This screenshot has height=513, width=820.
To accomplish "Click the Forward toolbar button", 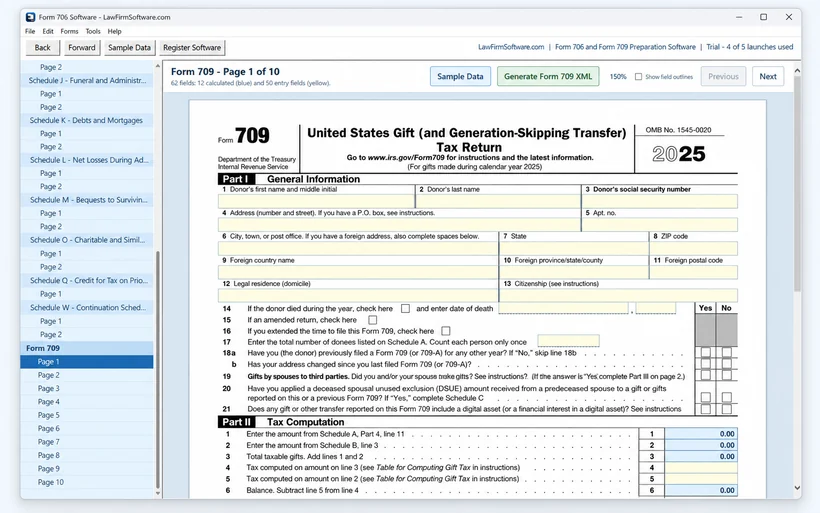I will click(82, 48).
